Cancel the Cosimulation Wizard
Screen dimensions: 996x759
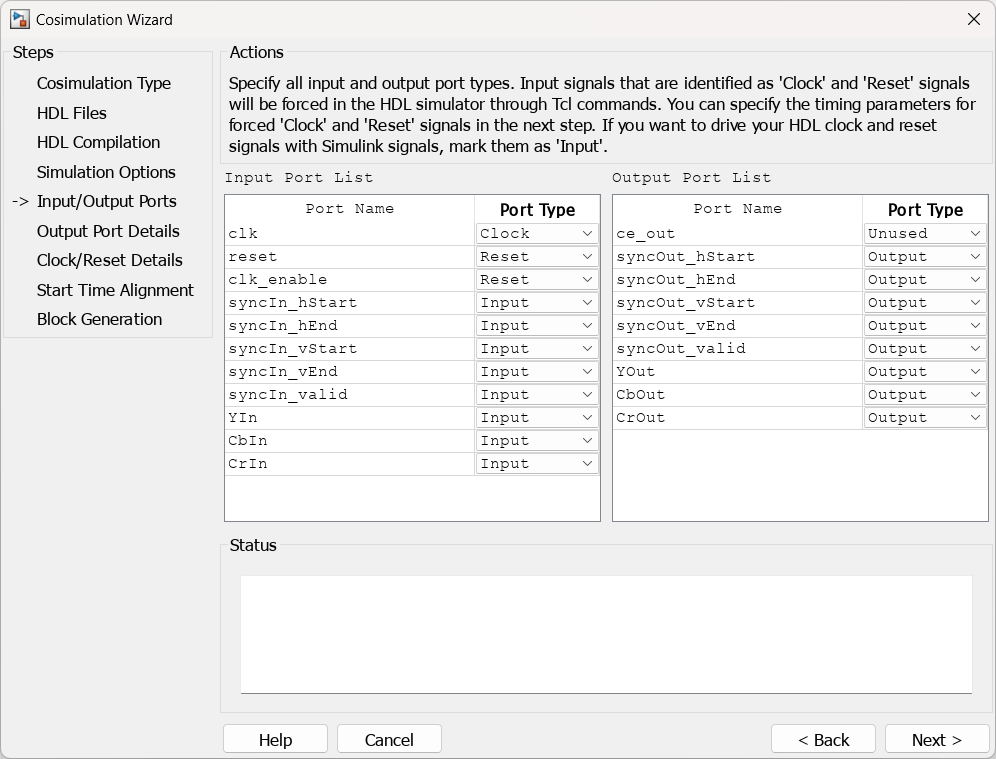389,739
